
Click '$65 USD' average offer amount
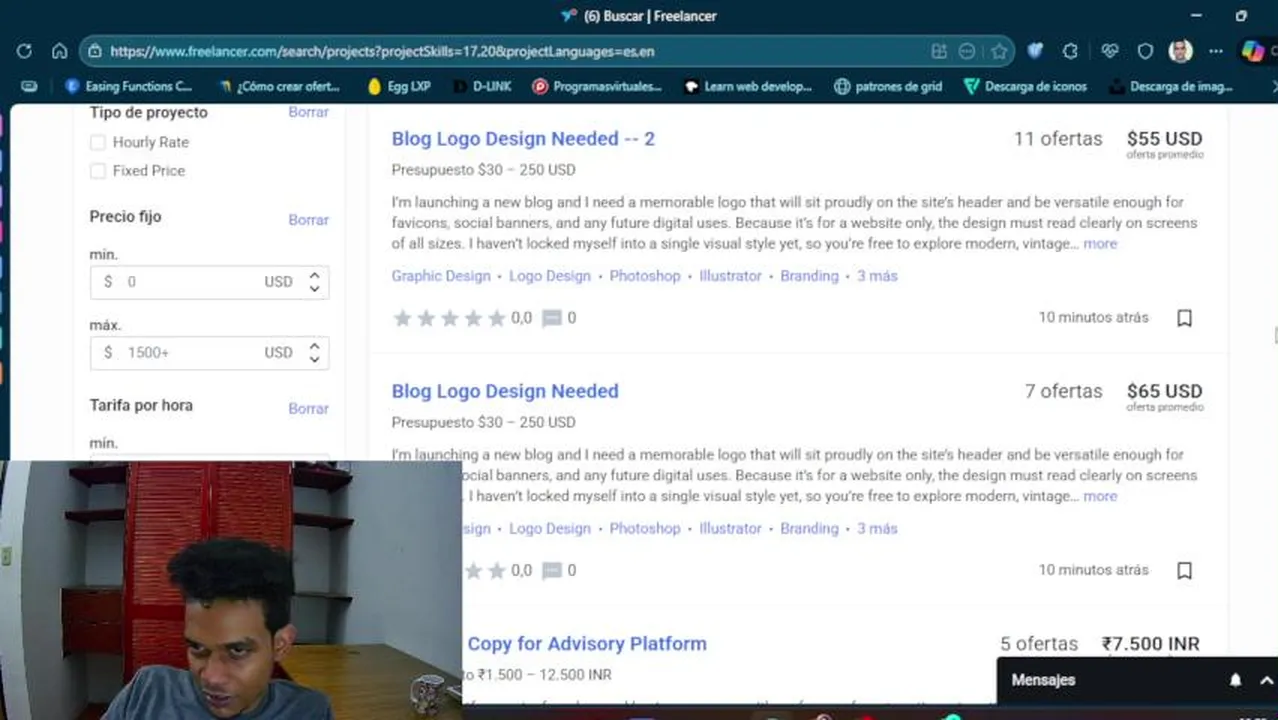tap(1164, 391)
